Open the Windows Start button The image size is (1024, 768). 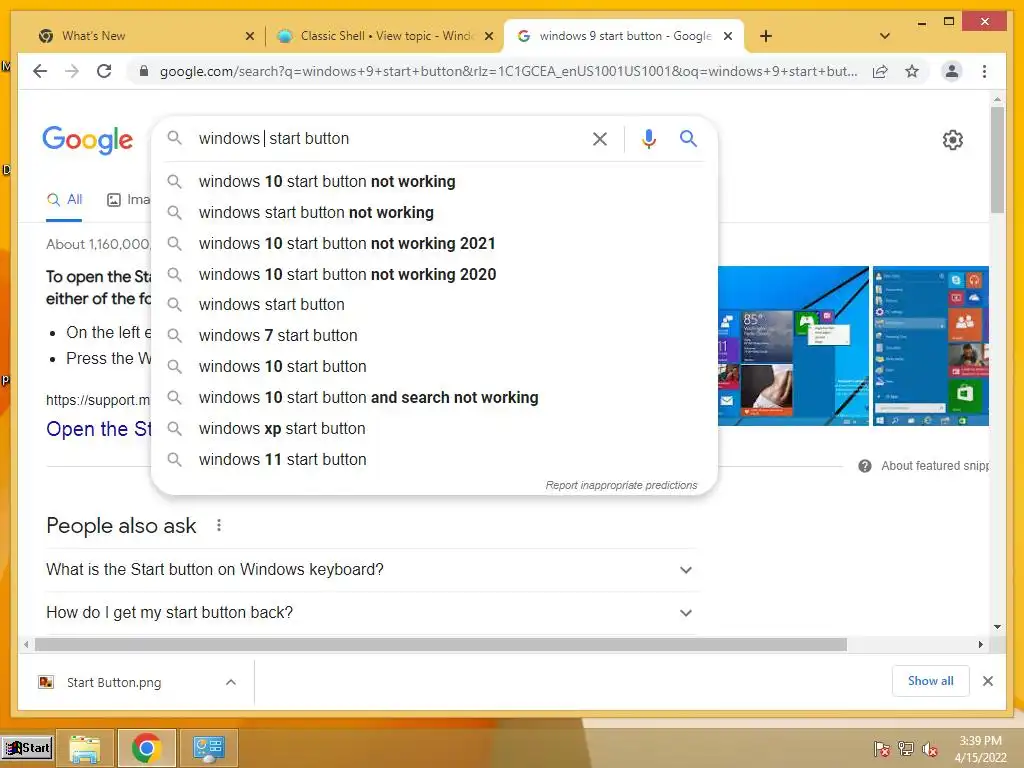(27, 748)
